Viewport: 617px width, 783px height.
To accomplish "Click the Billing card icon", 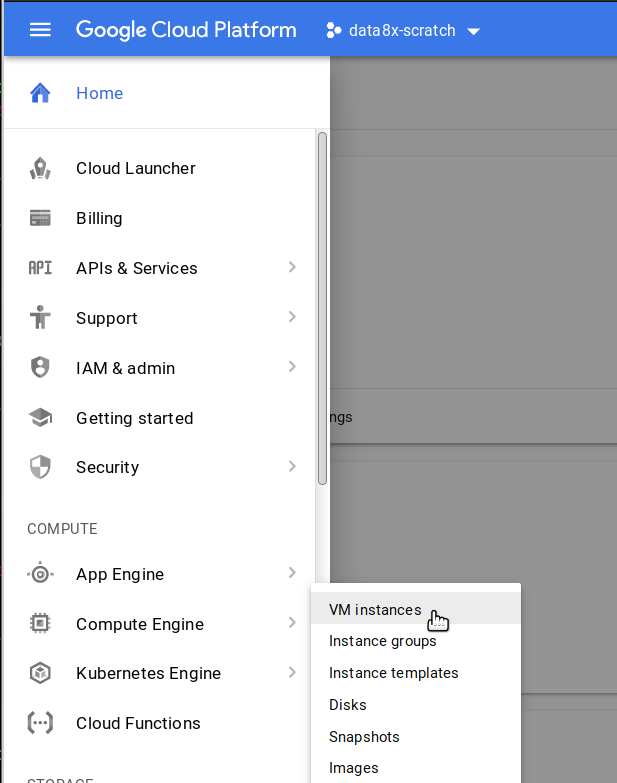I will point(40,218).
